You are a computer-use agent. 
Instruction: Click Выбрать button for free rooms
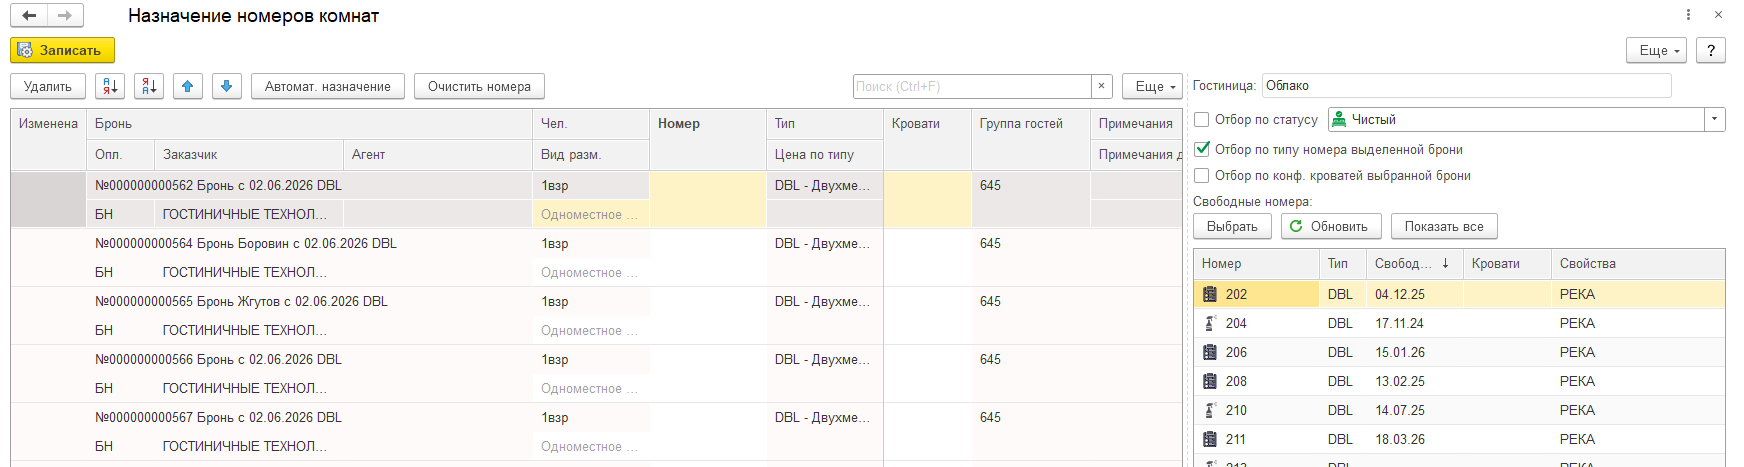click(x=1232, y=226)
